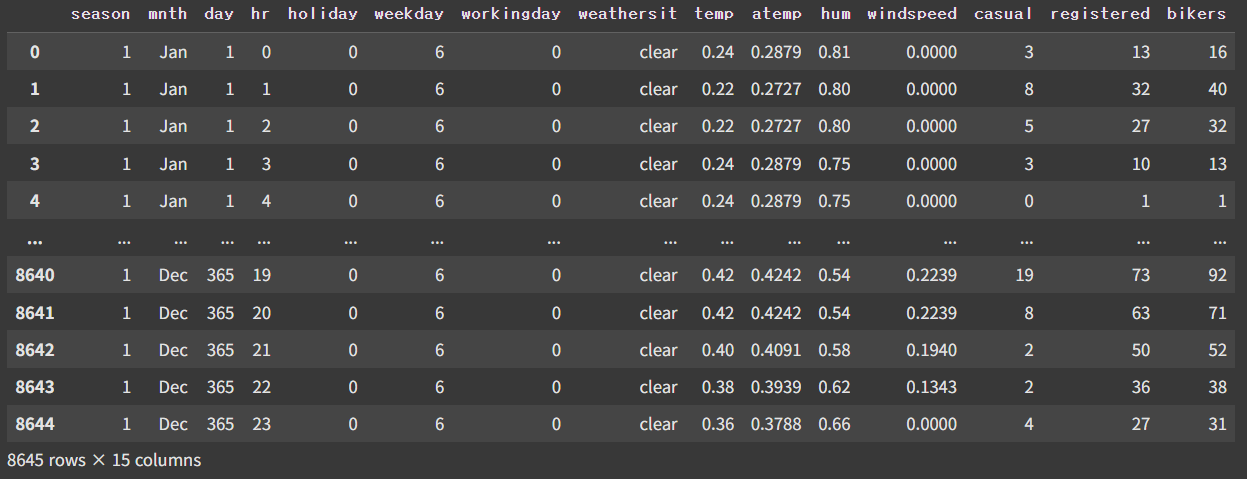Click bikers value 92 in row 8640
The height and width of the screenshot is (479, 1247).
[x=1217, y=275]
